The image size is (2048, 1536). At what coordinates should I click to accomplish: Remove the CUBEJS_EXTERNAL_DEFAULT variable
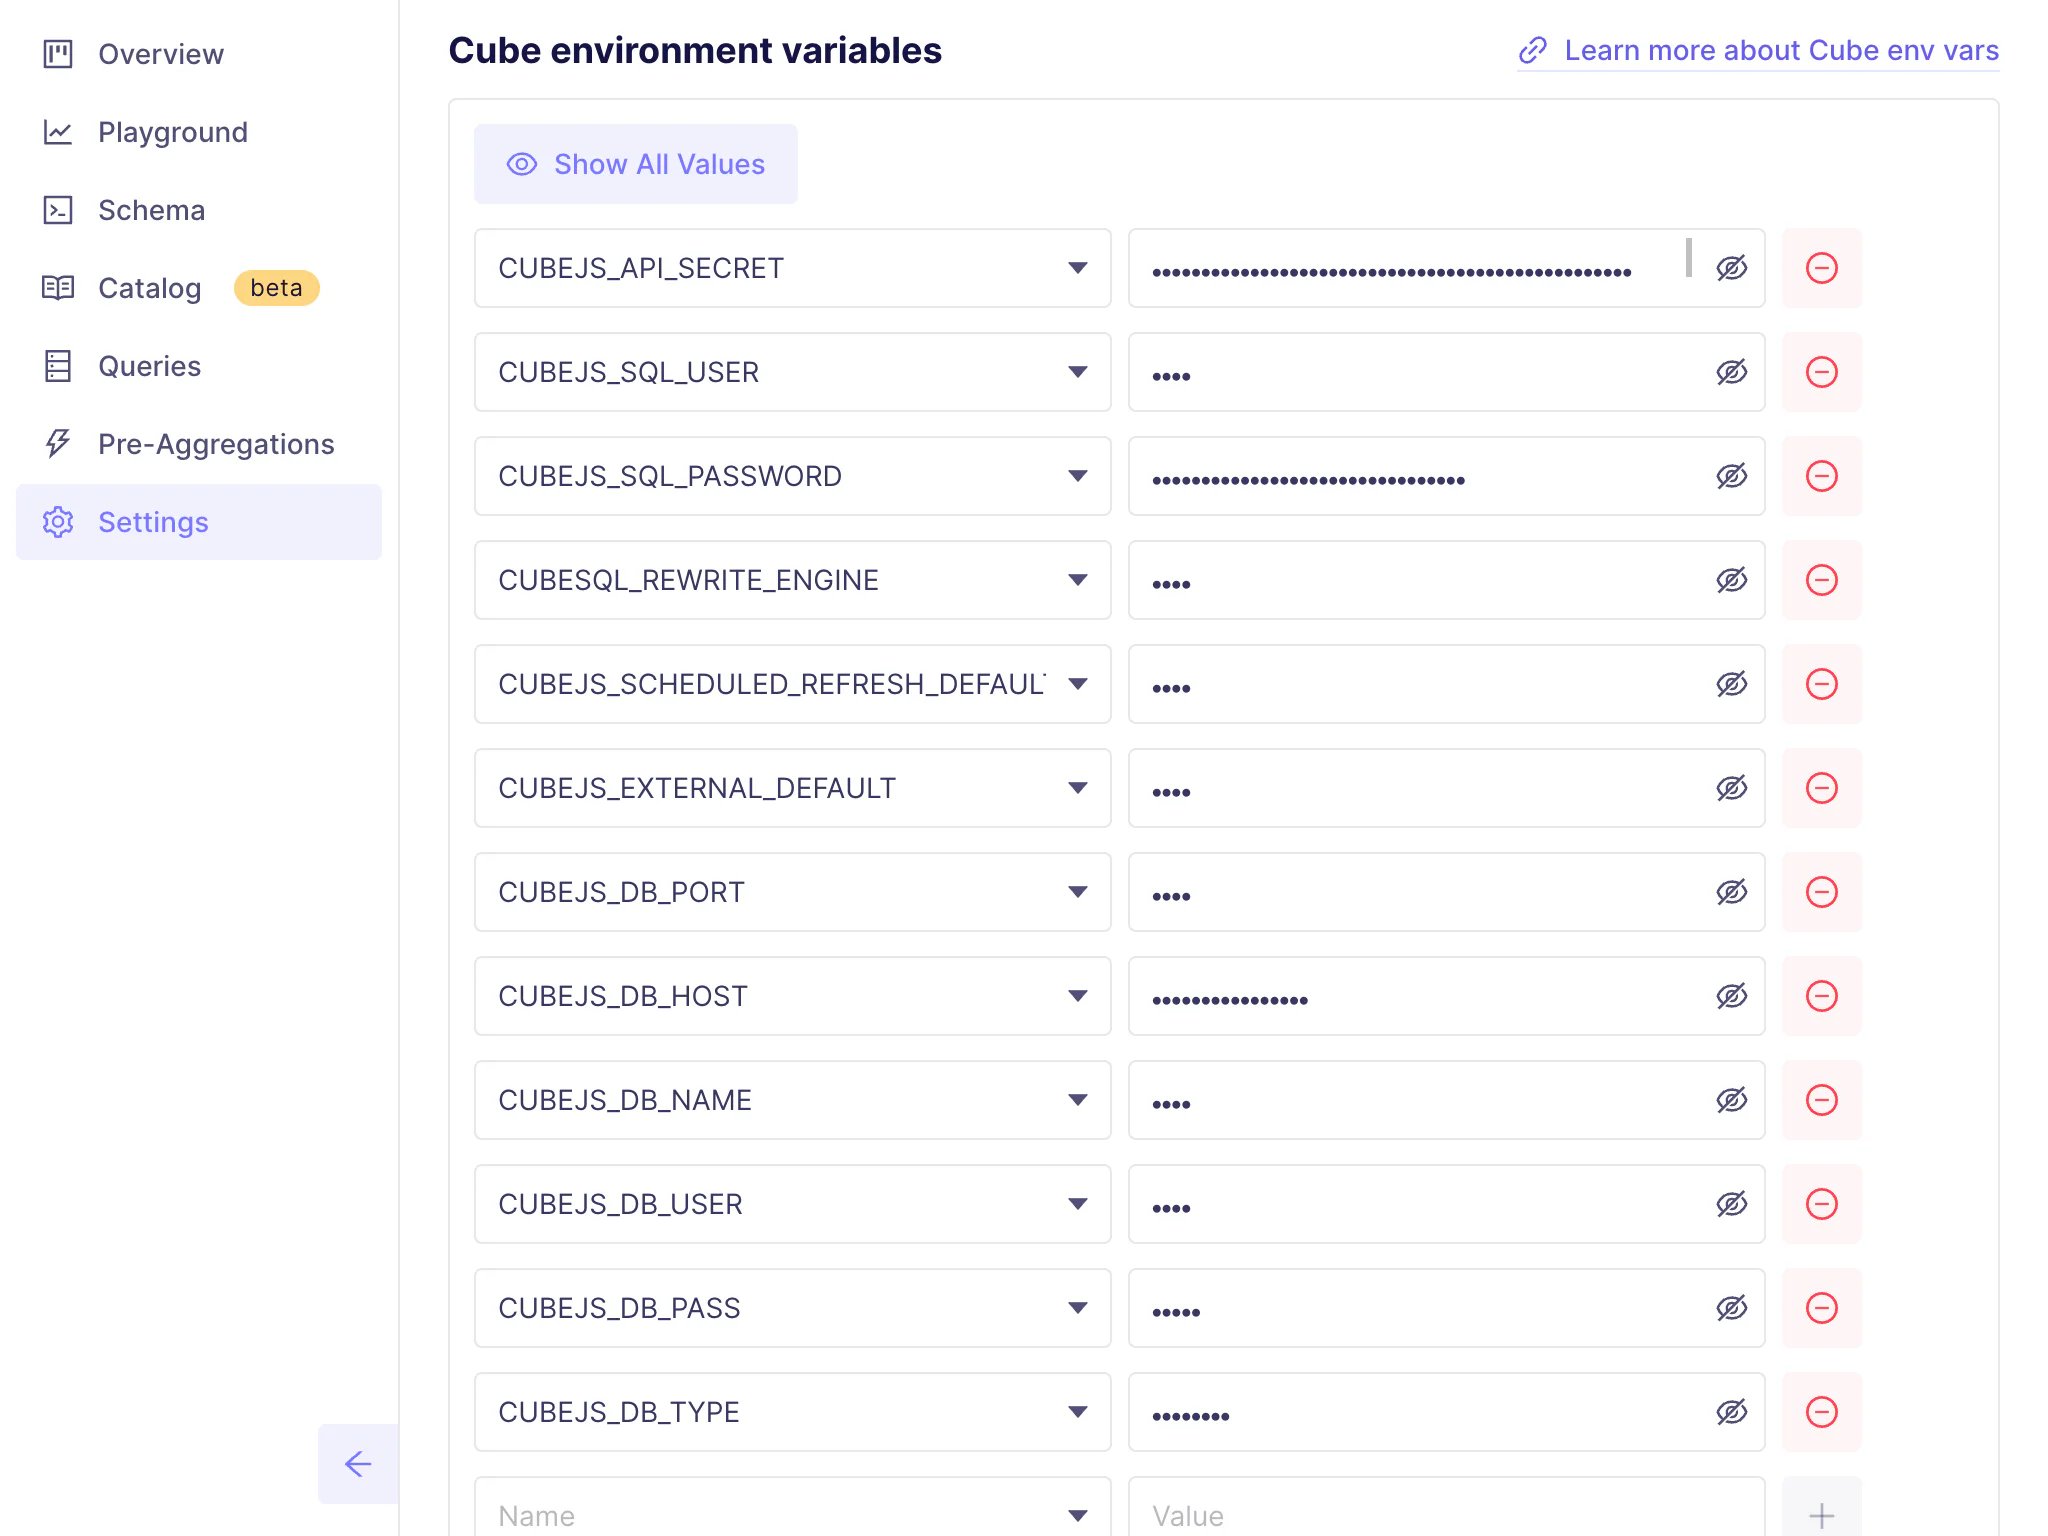[x=1821, y=788]
